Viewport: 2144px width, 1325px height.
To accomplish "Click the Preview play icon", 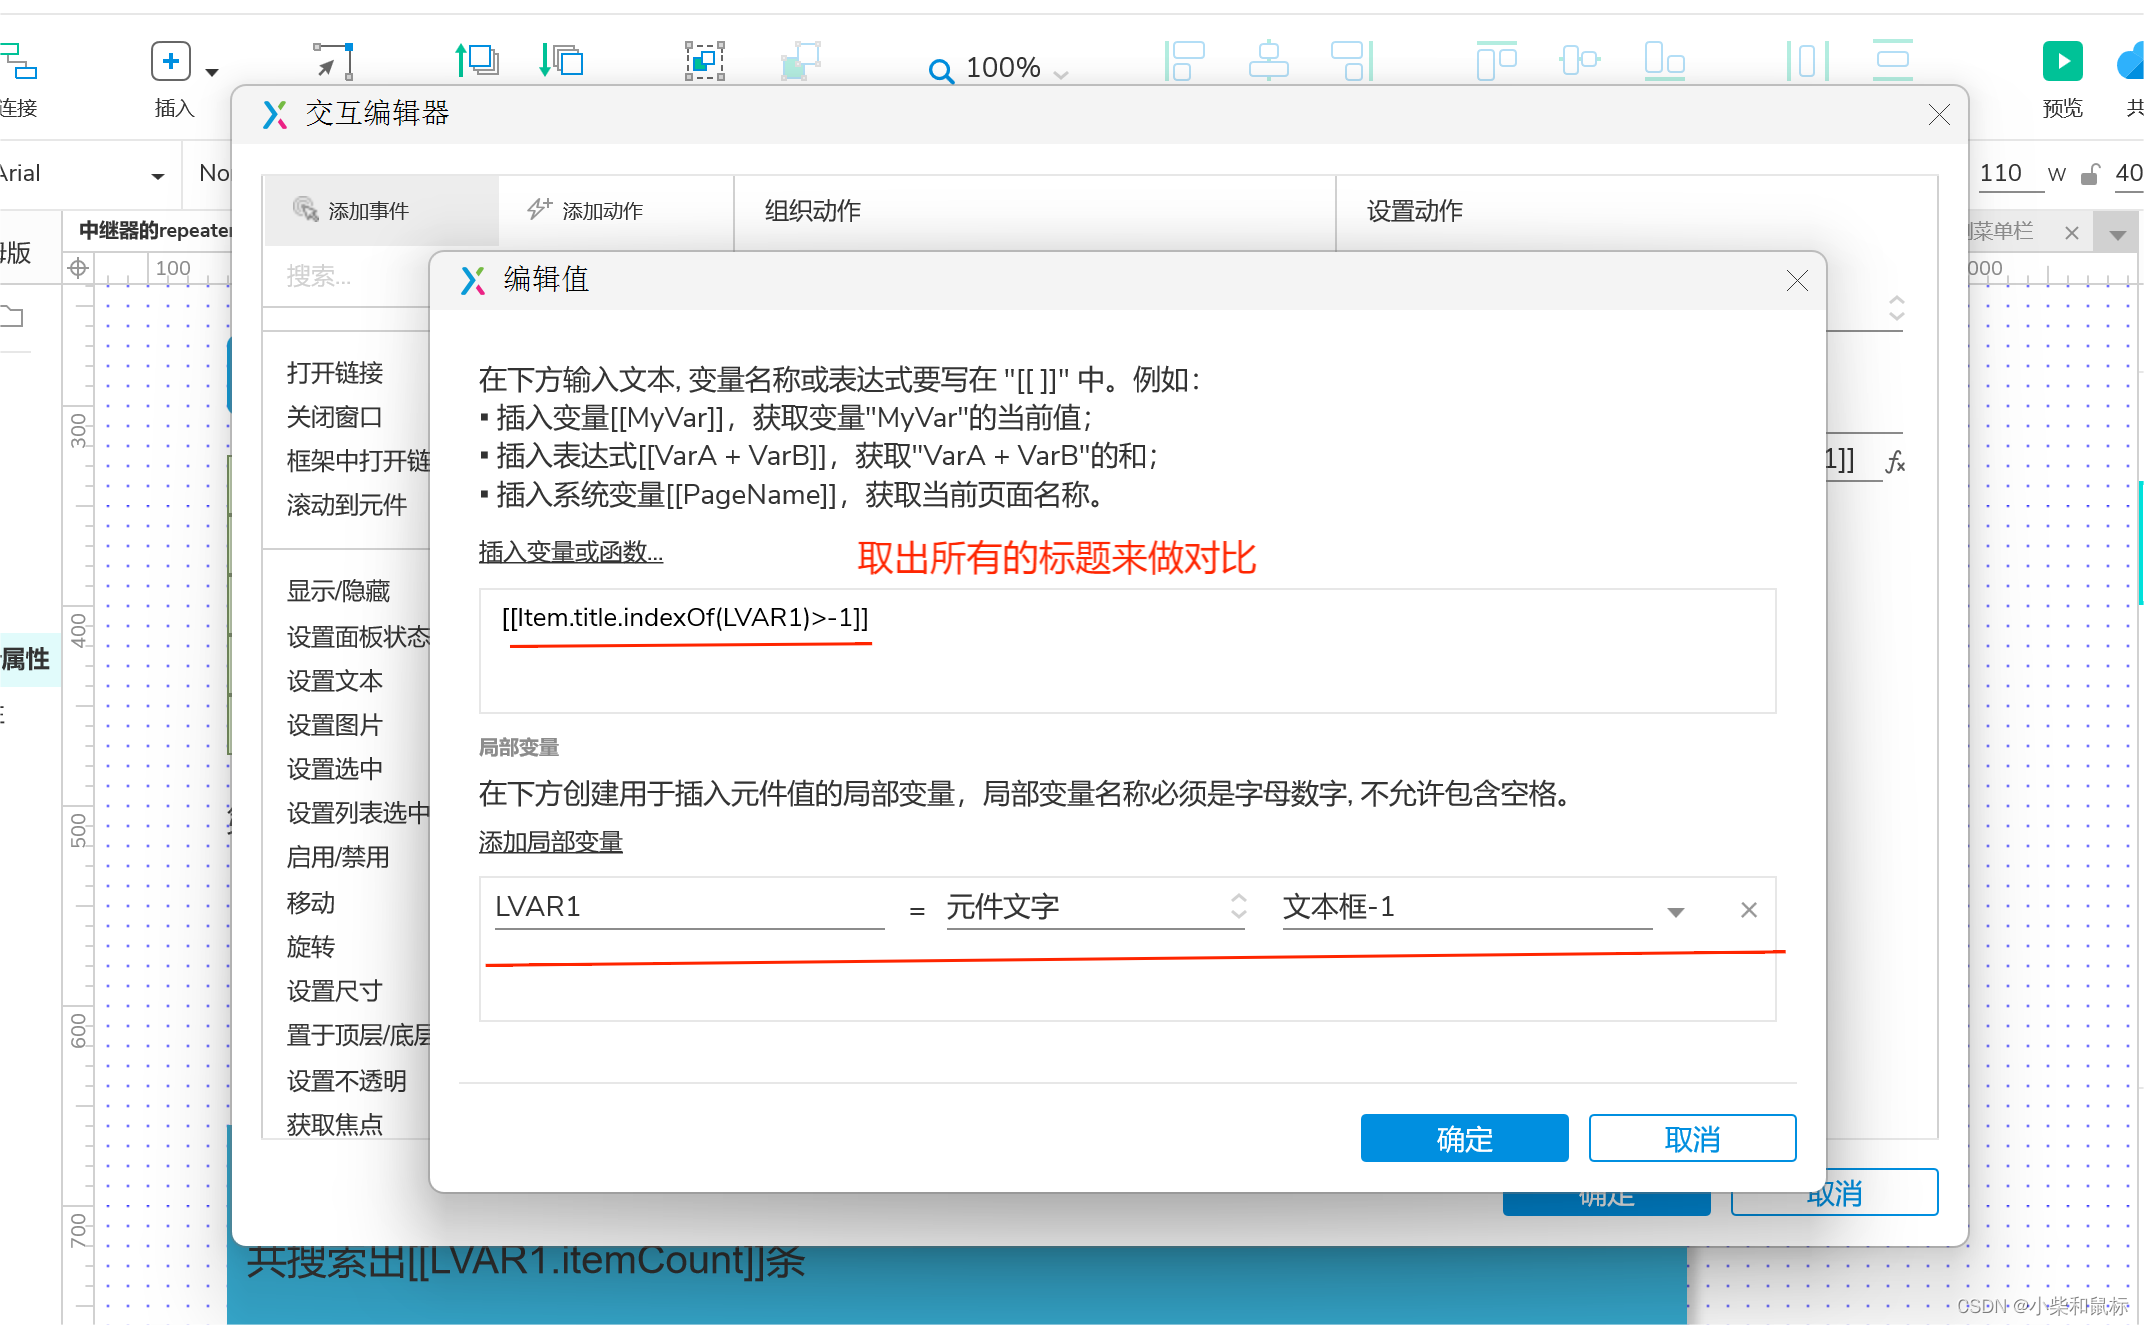I will 2062,61.
